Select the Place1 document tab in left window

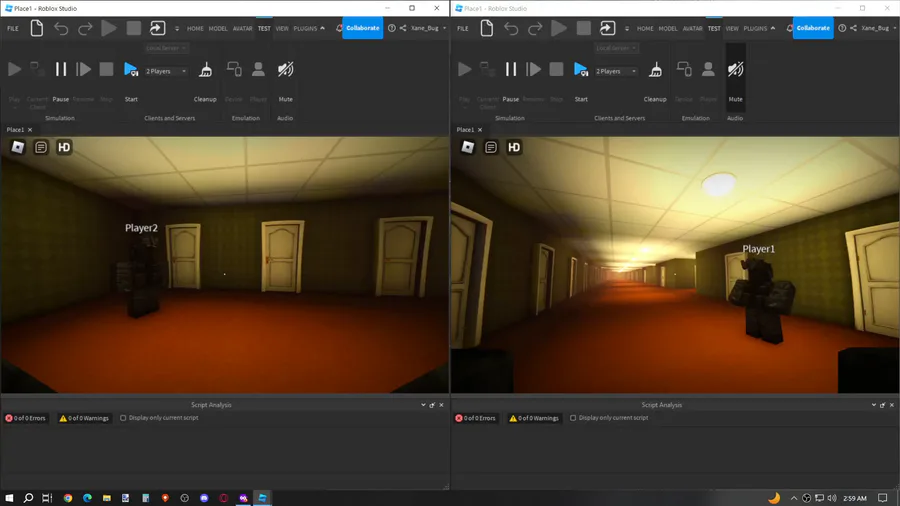pyautogui.click(x=15, y=130)
